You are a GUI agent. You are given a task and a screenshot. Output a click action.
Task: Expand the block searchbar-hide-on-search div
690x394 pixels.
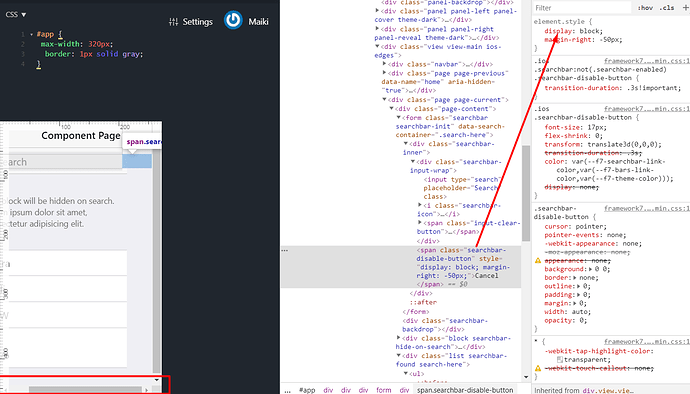click(398, 338)
